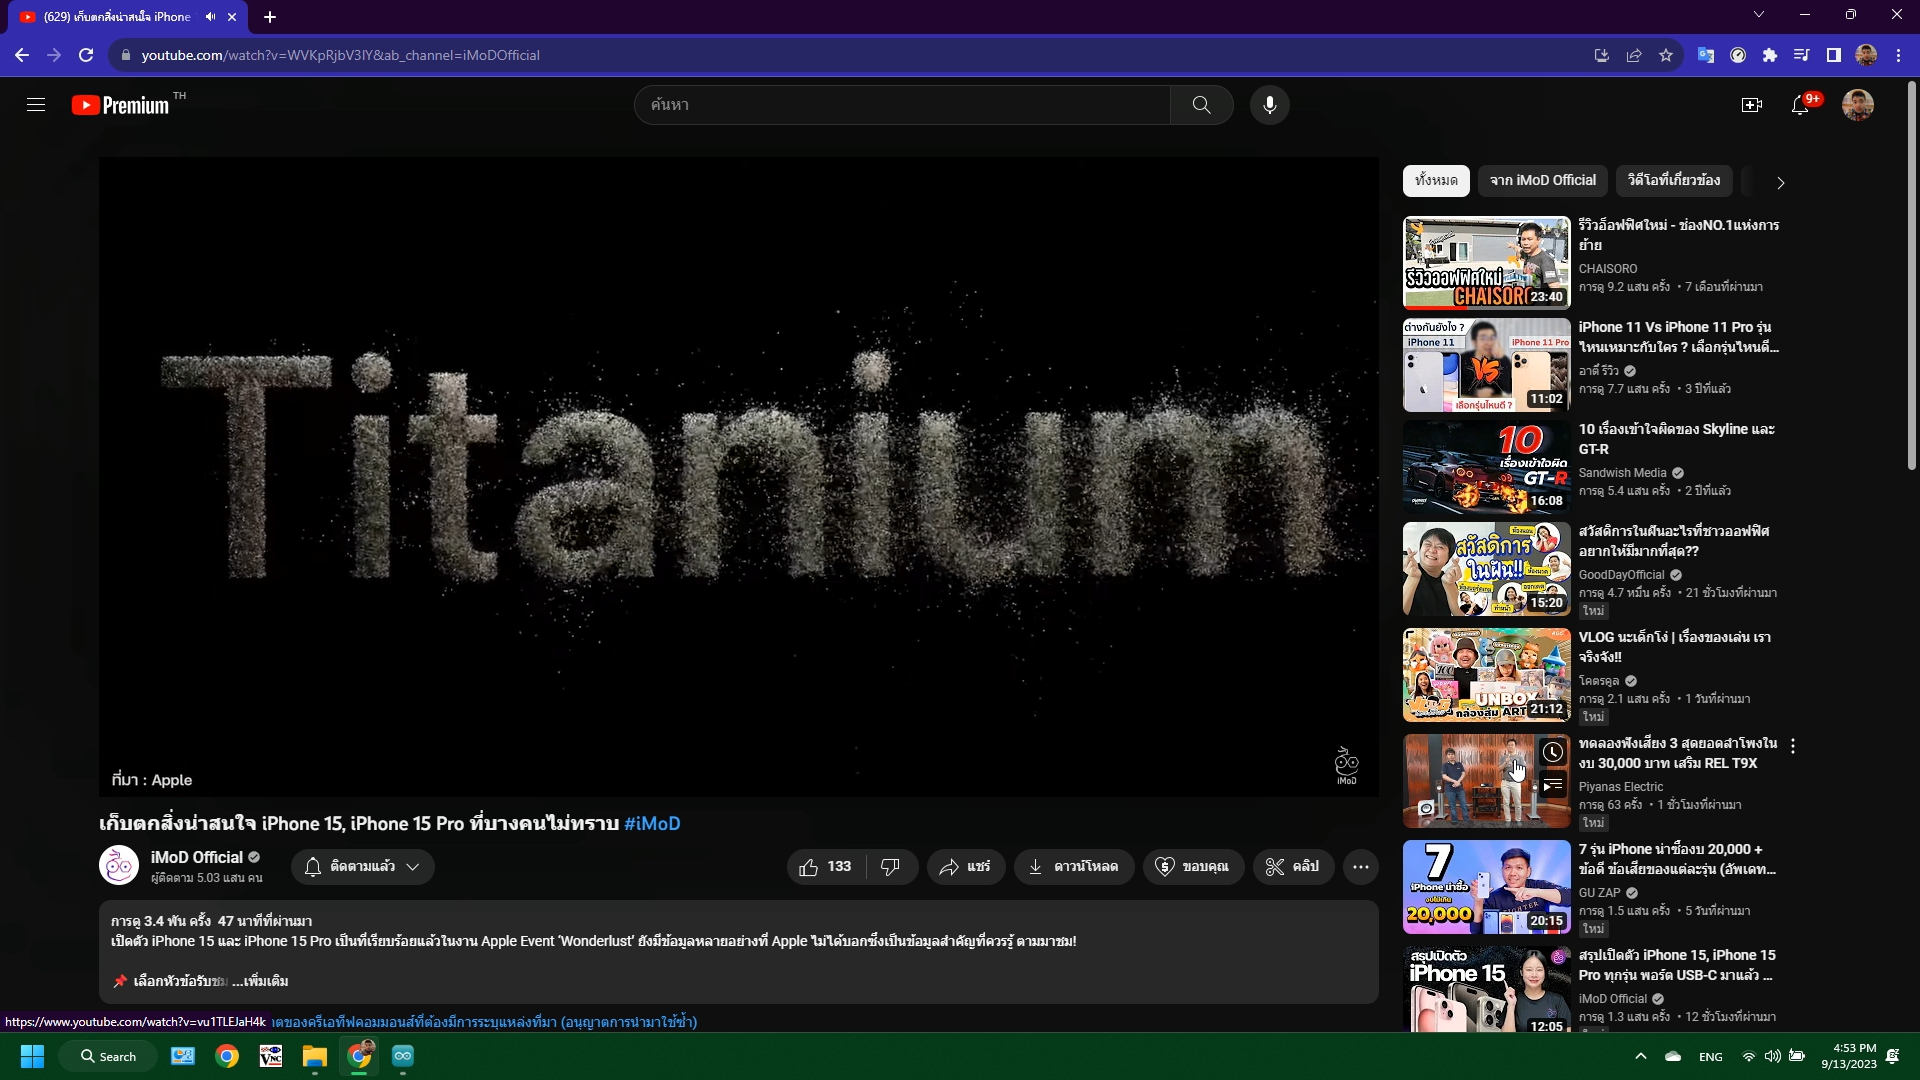Open the YouTube account avatar menu
Viewport: 1920px width, 1080px height.
click(x=1858, y=105)
